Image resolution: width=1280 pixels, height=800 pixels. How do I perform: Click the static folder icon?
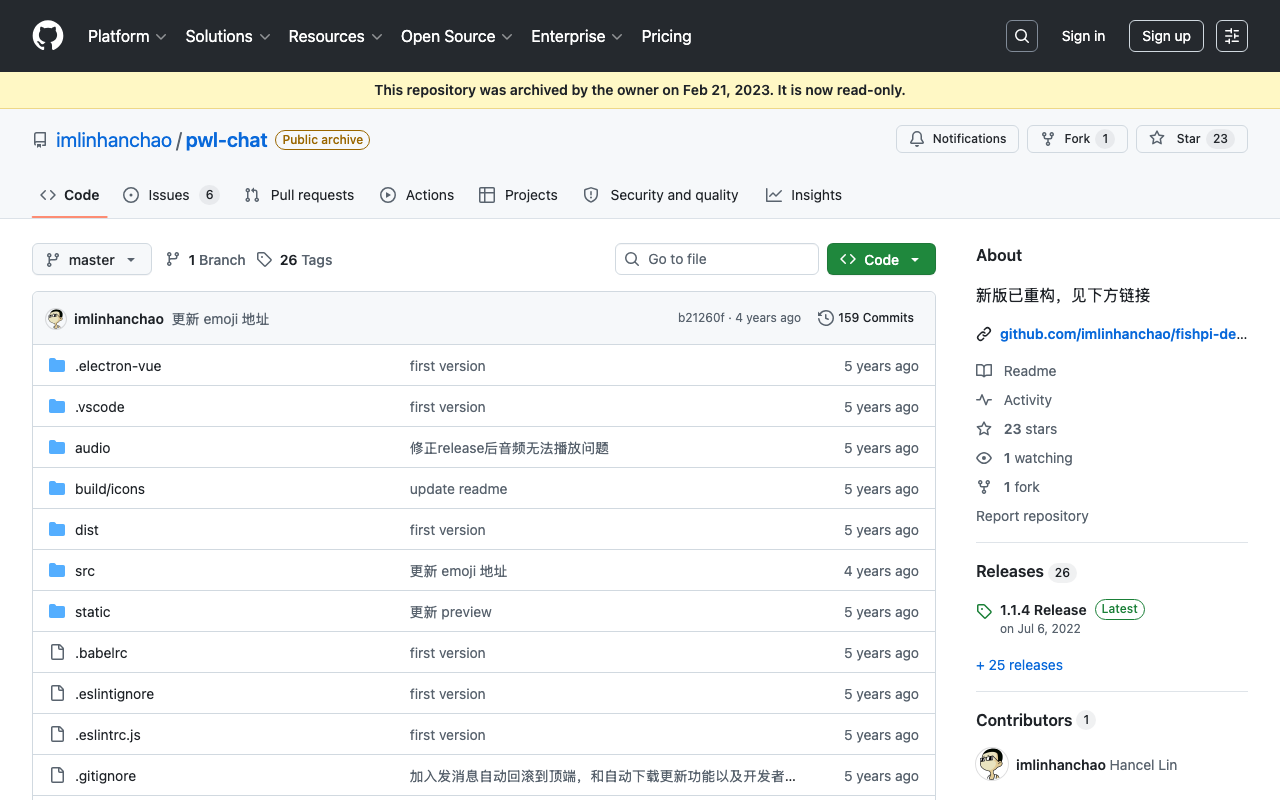57,612
